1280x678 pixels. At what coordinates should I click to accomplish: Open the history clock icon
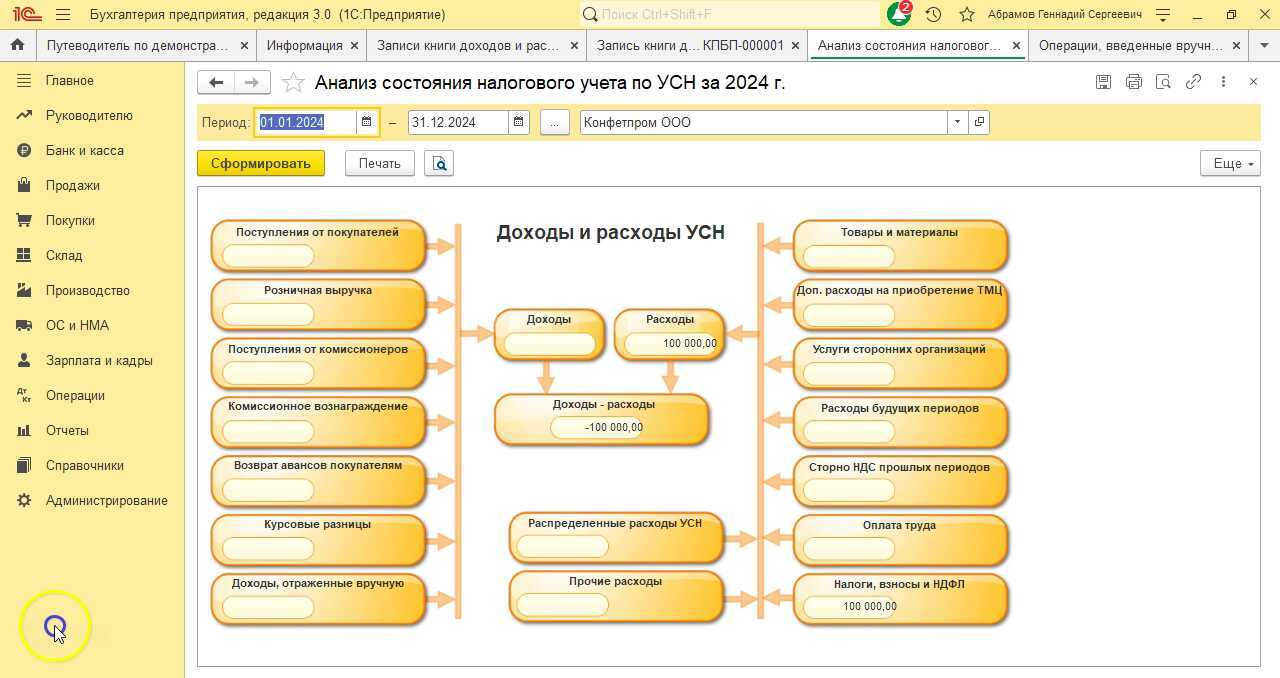tap(933, 15)
